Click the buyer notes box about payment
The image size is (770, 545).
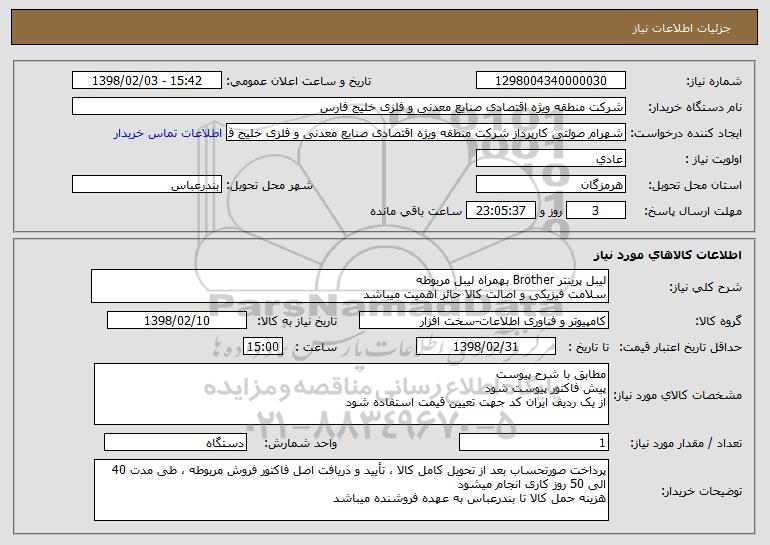coord(351,490)
